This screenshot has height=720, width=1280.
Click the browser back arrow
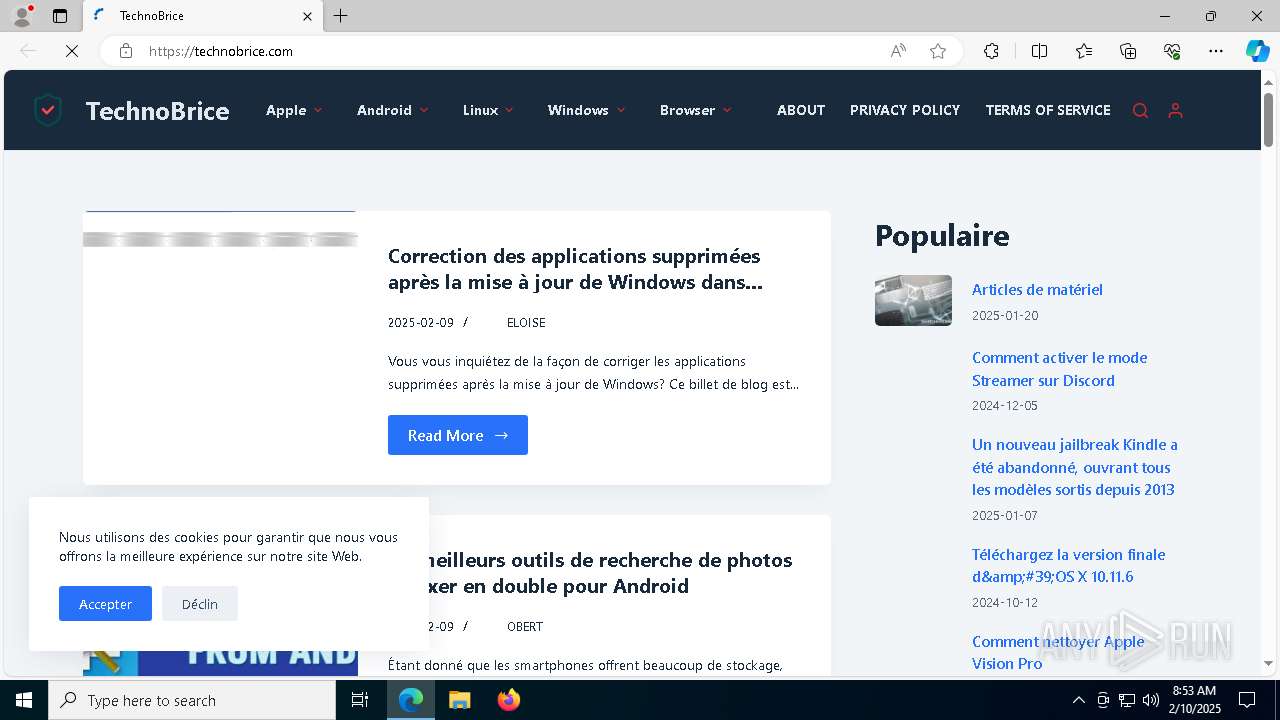(28, 51)
